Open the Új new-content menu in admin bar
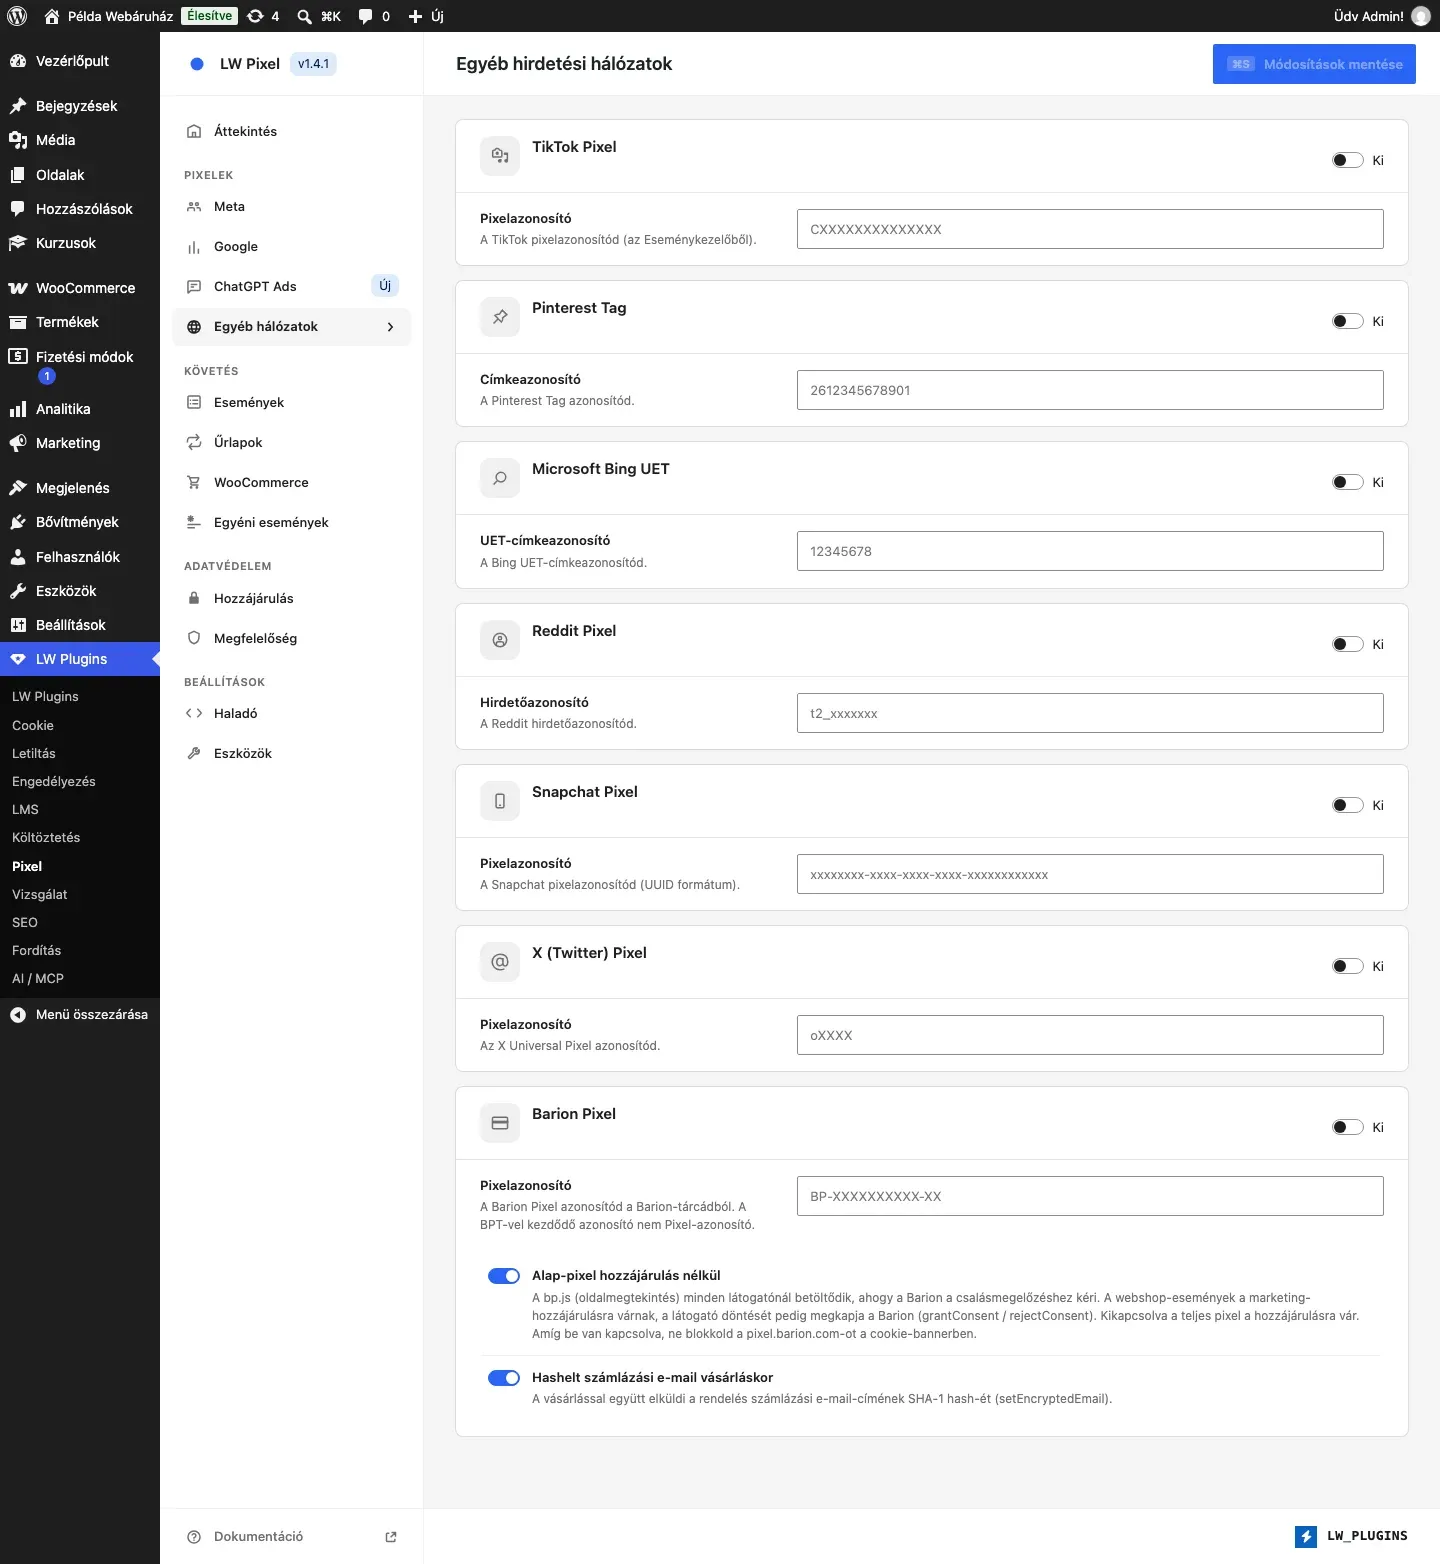Viewport: 1440px width, 1564px height. click(x=426, y=16)
